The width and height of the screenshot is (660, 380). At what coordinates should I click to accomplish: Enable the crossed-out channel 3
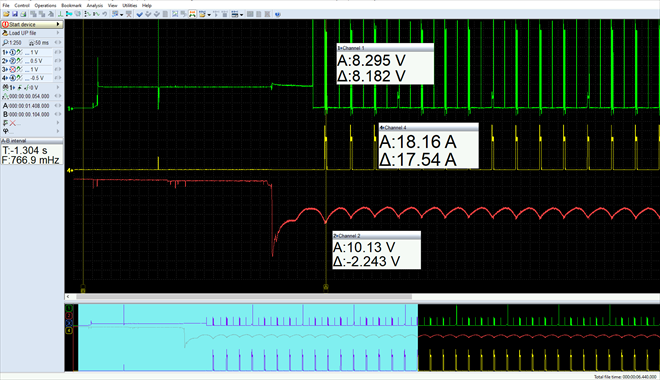[x=13, y=69]
